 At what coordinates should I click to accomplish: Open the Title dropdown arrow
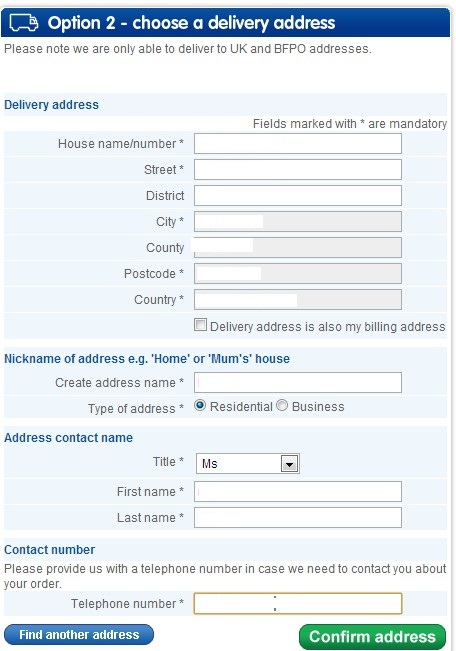tap(289, 464)
